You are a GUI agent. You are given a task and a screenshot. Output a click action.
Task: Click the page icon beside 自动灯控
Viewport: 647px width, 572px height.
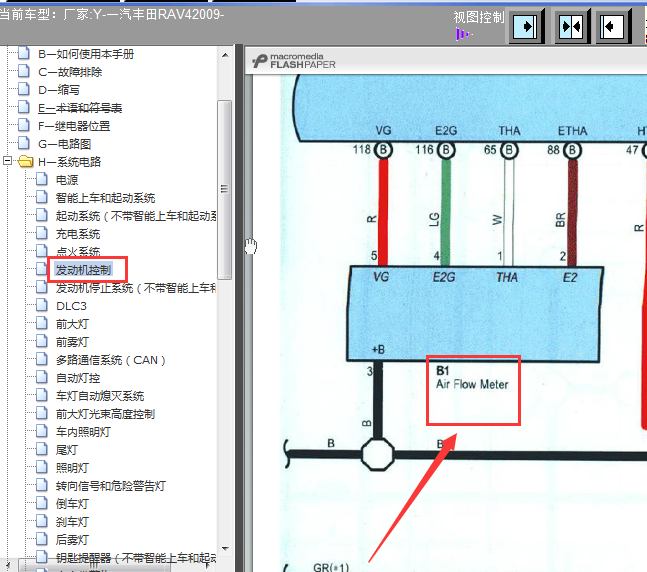click(x=41, y=377)
